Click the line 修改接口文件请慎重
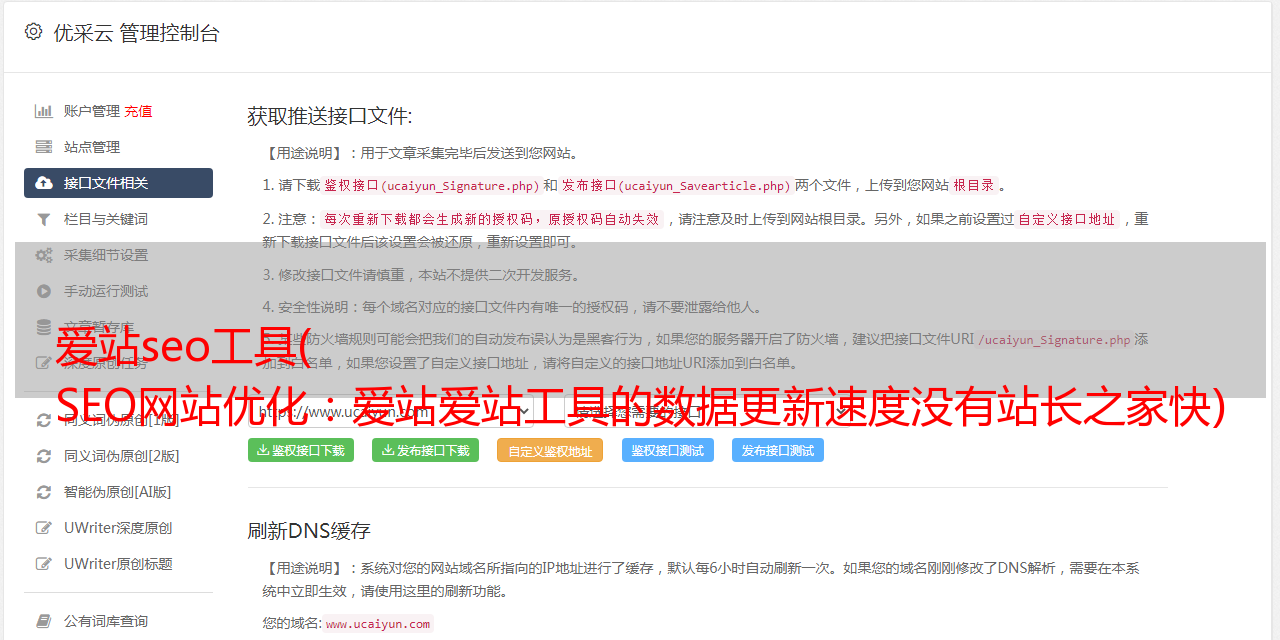Screen dimensions: 1280x640 point(421,274)
